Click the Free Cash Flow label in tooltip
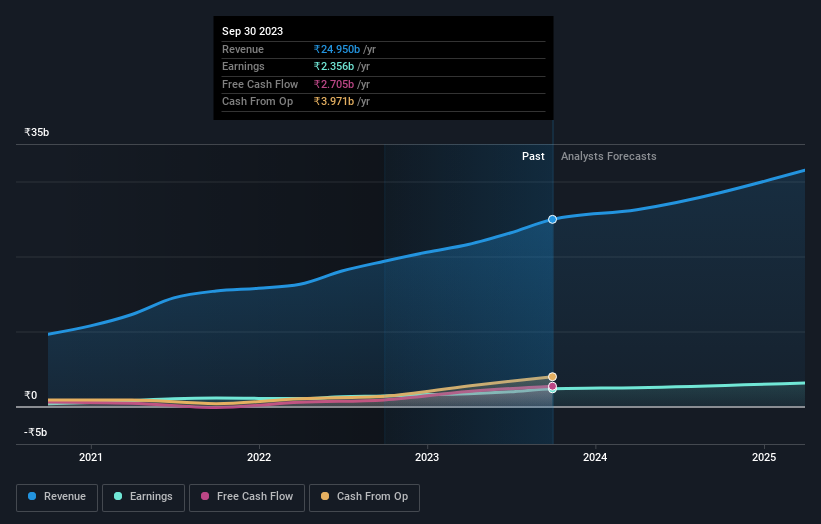The height and width of the screenshot is (524, 821). click(x=260, y=84)
